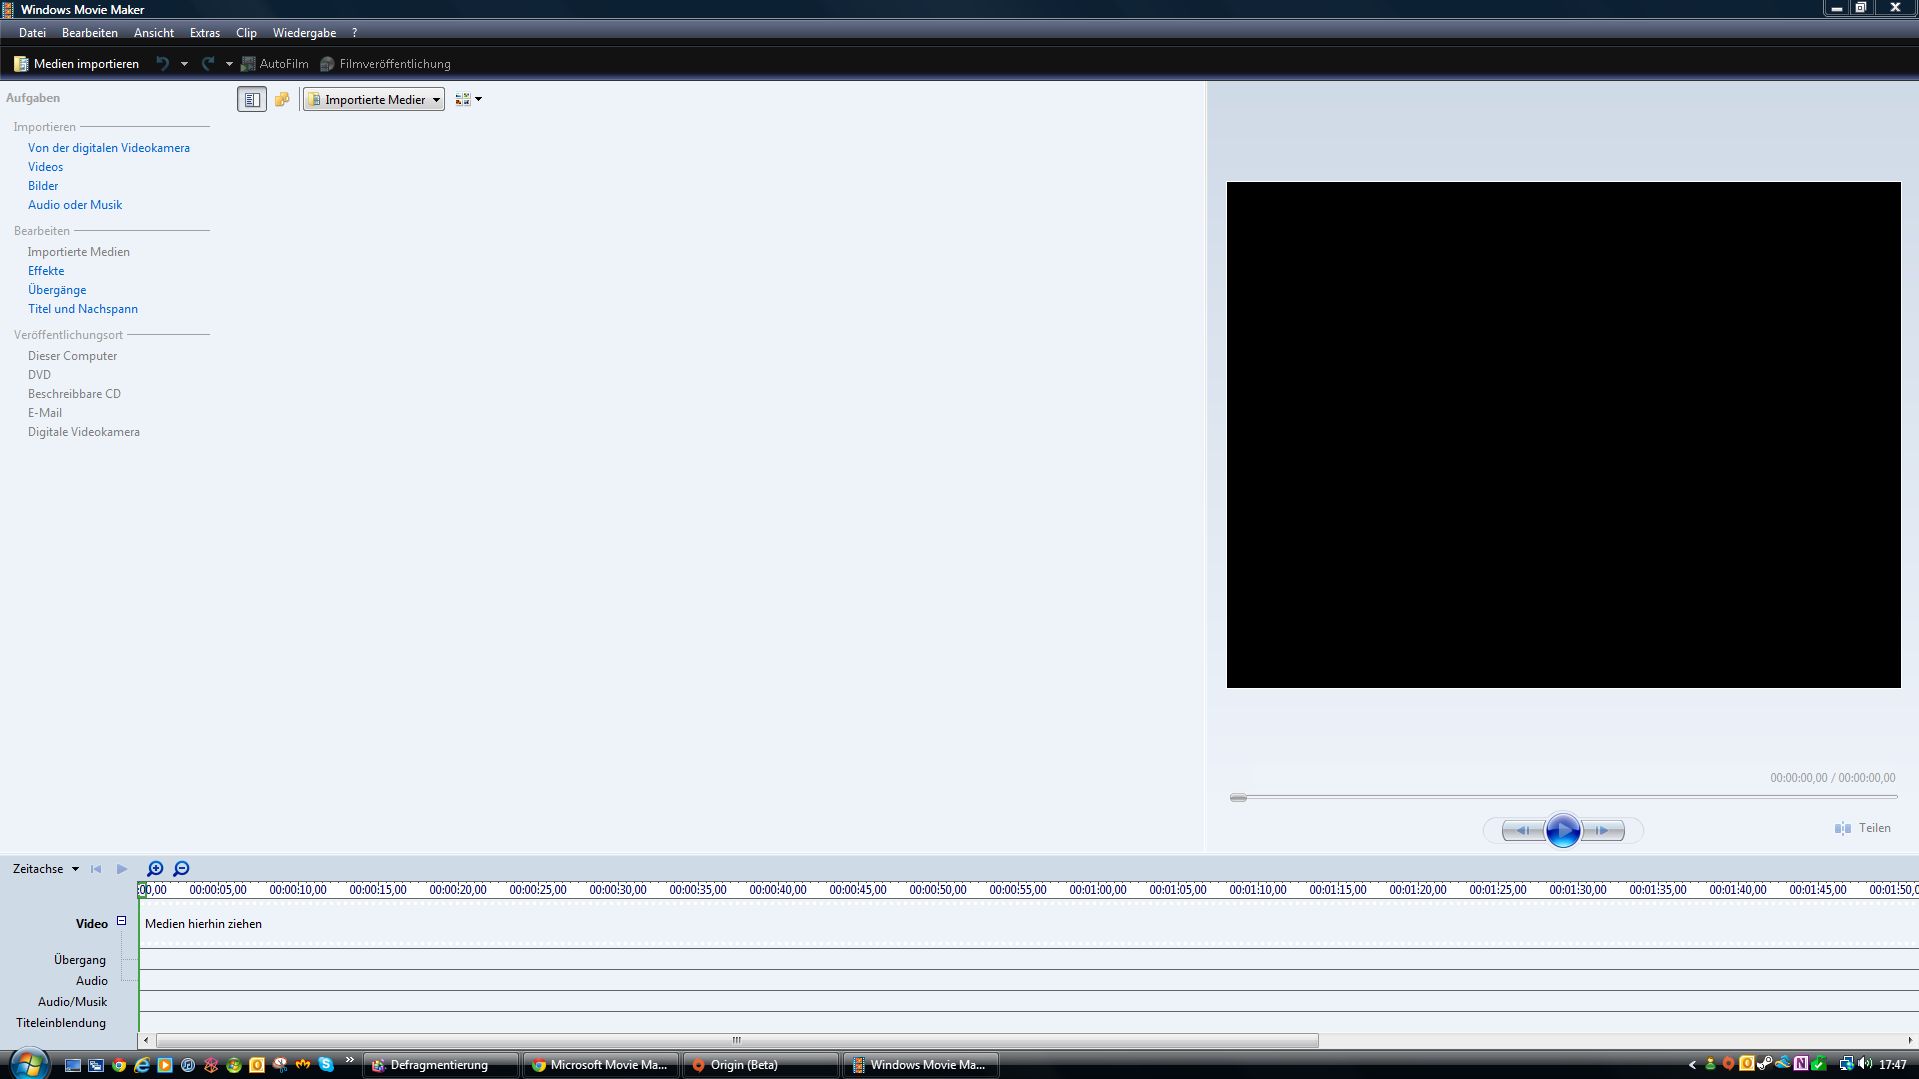
Task: Open the Übergänge link
Action: tap(57, 290)
